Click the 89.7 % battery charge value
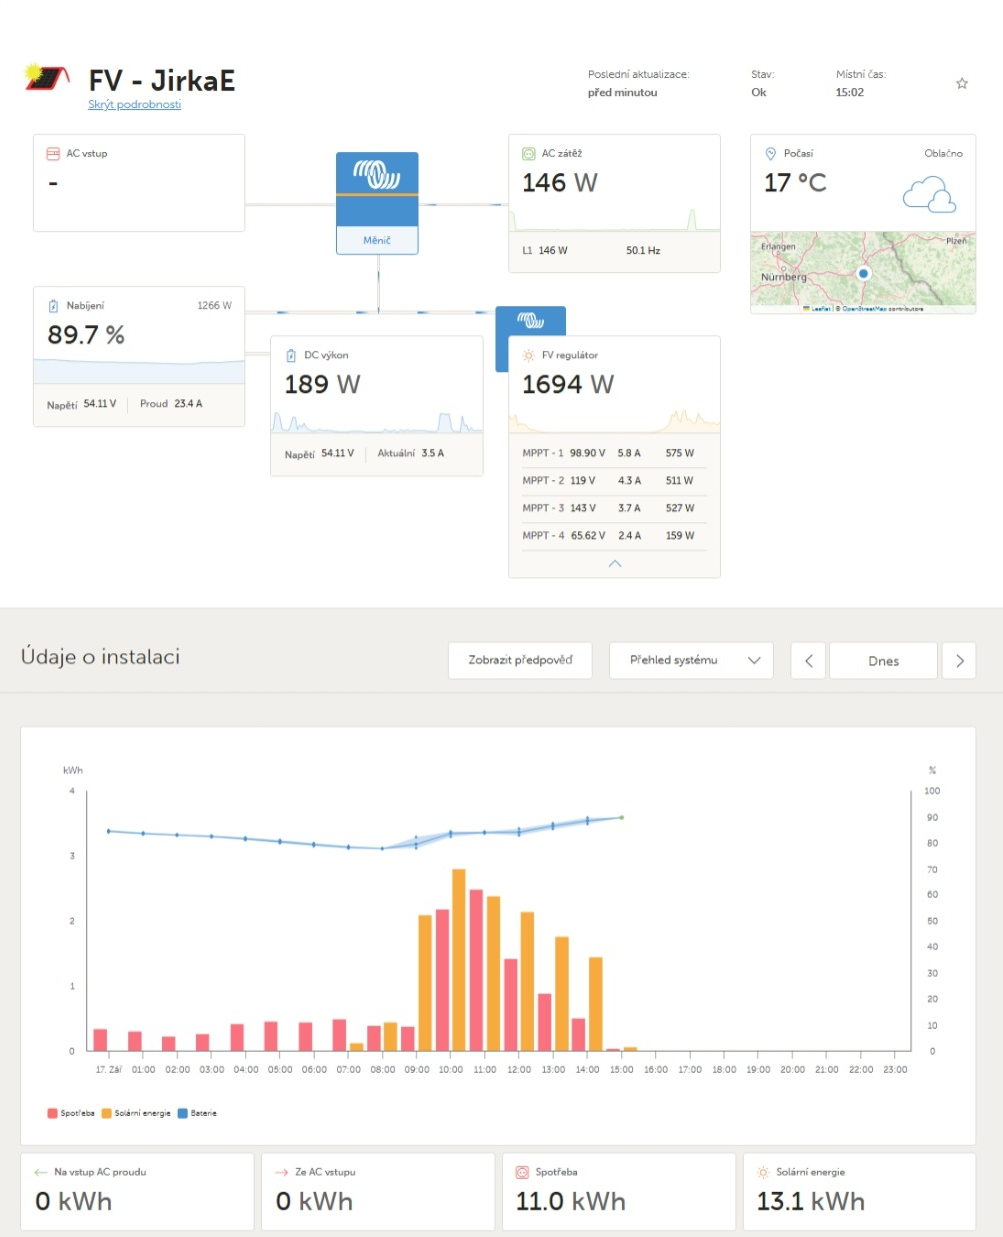Viewport: 1003px width, 1237px height. click(x=86, y=335)
